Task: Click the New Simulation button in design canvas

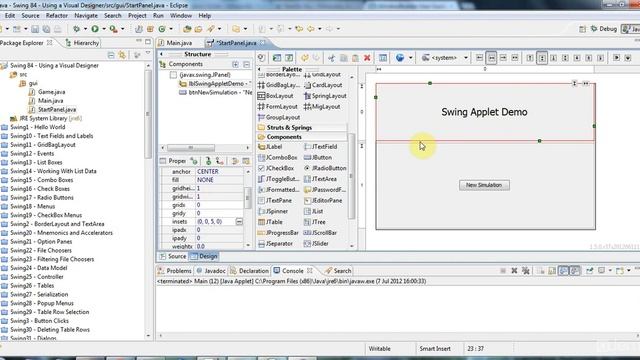Action: (x=484, y=185)
